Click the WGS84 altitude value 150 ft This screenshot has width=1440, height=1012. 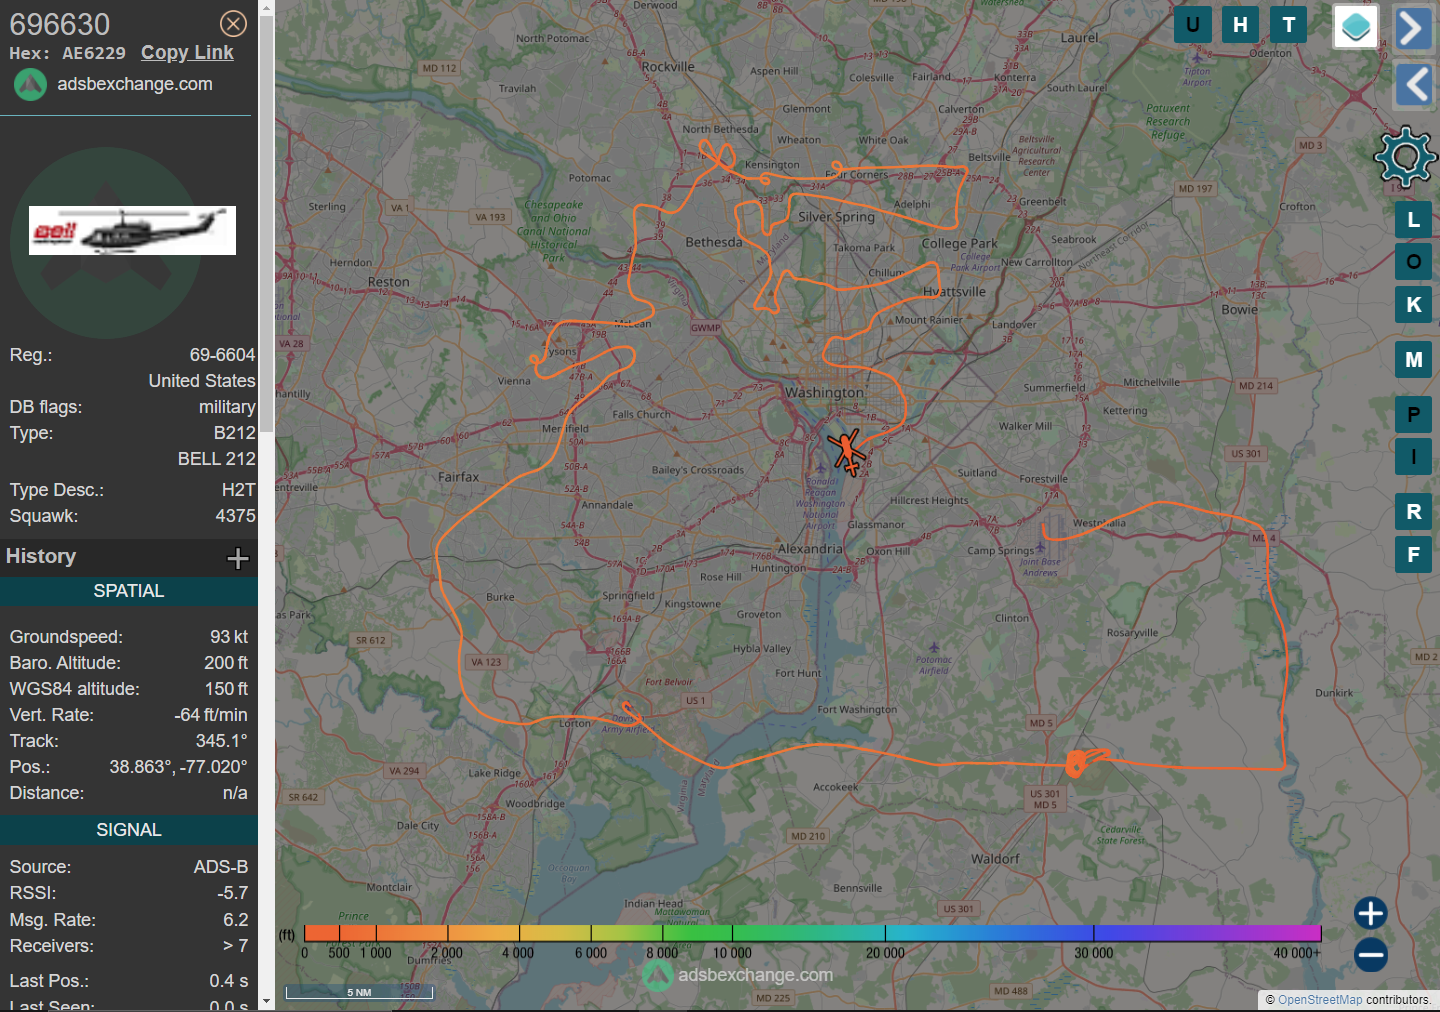(x=226, y=689)
